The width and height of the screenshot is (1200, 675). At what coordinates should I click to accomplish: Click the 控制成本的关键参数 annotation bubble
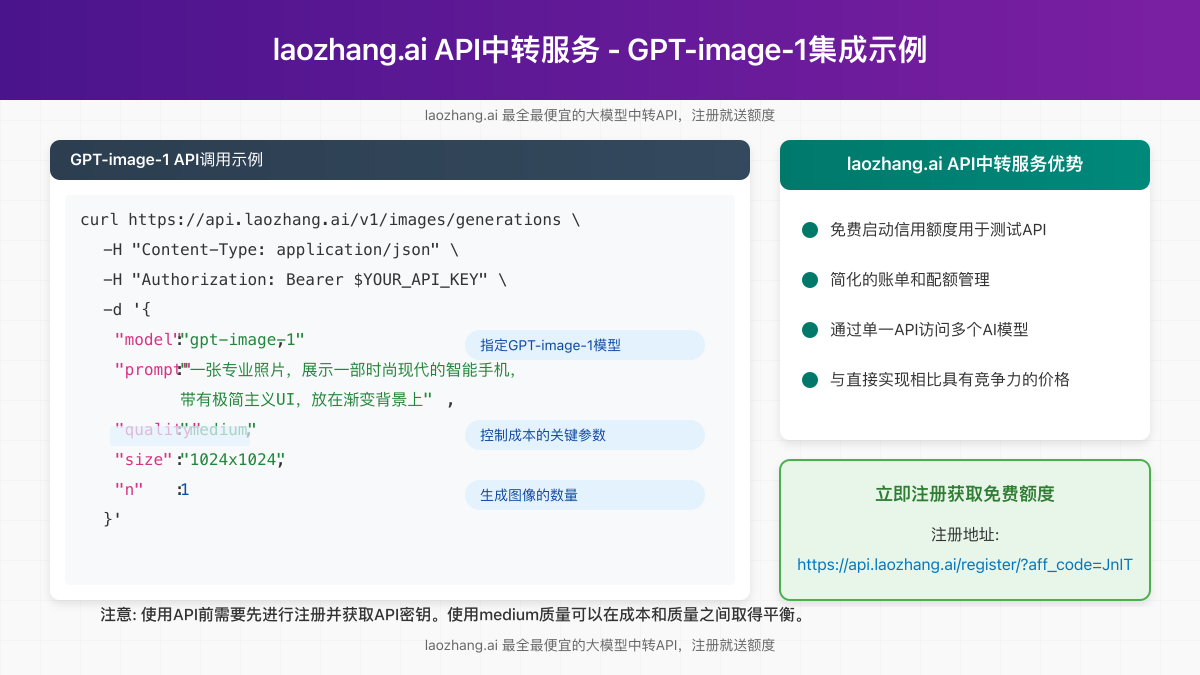pos(585,435)
